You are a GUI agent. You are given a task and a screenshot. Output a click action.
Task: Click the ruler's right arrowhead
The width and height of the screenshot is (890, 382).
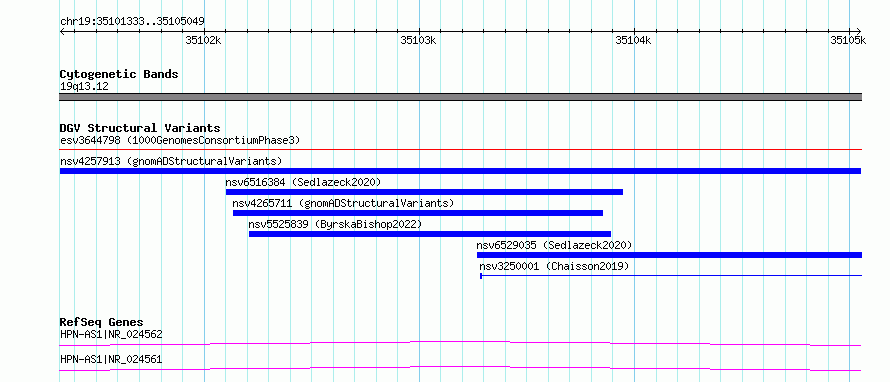click(859, 31)
